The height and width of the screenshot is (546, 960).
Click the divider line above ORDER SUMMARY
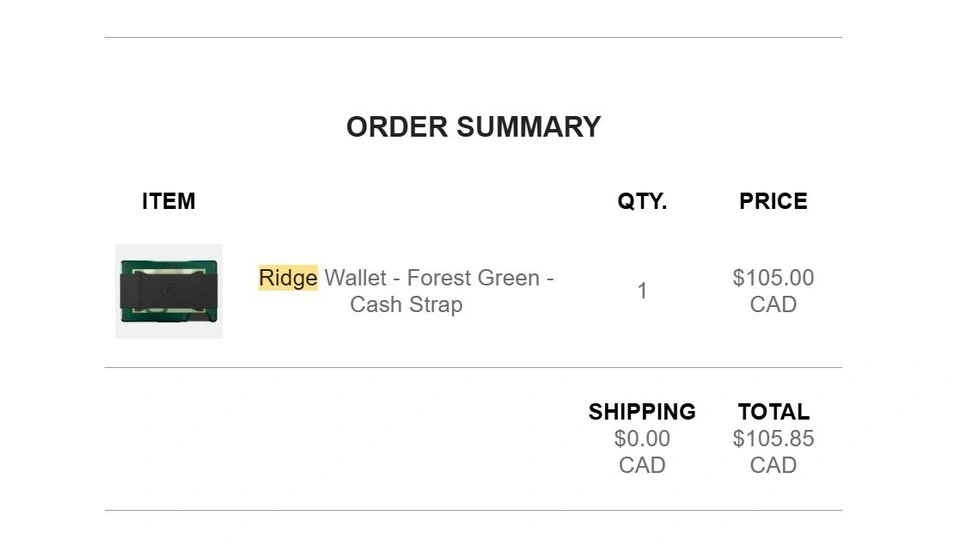coord(473,38)
